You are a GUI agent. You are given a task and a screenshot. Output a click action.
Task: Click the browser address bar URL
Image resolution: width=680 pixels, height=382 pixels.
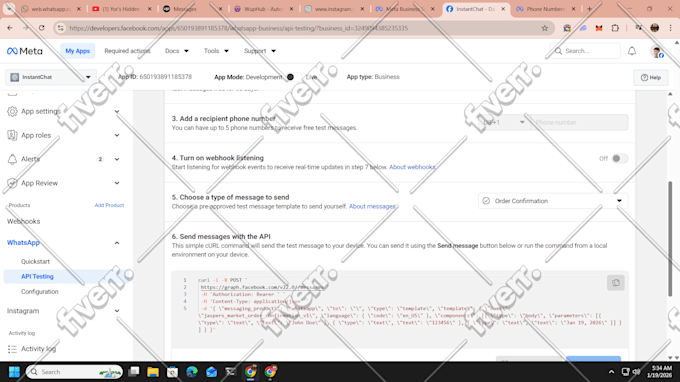(x=239, y=28)
